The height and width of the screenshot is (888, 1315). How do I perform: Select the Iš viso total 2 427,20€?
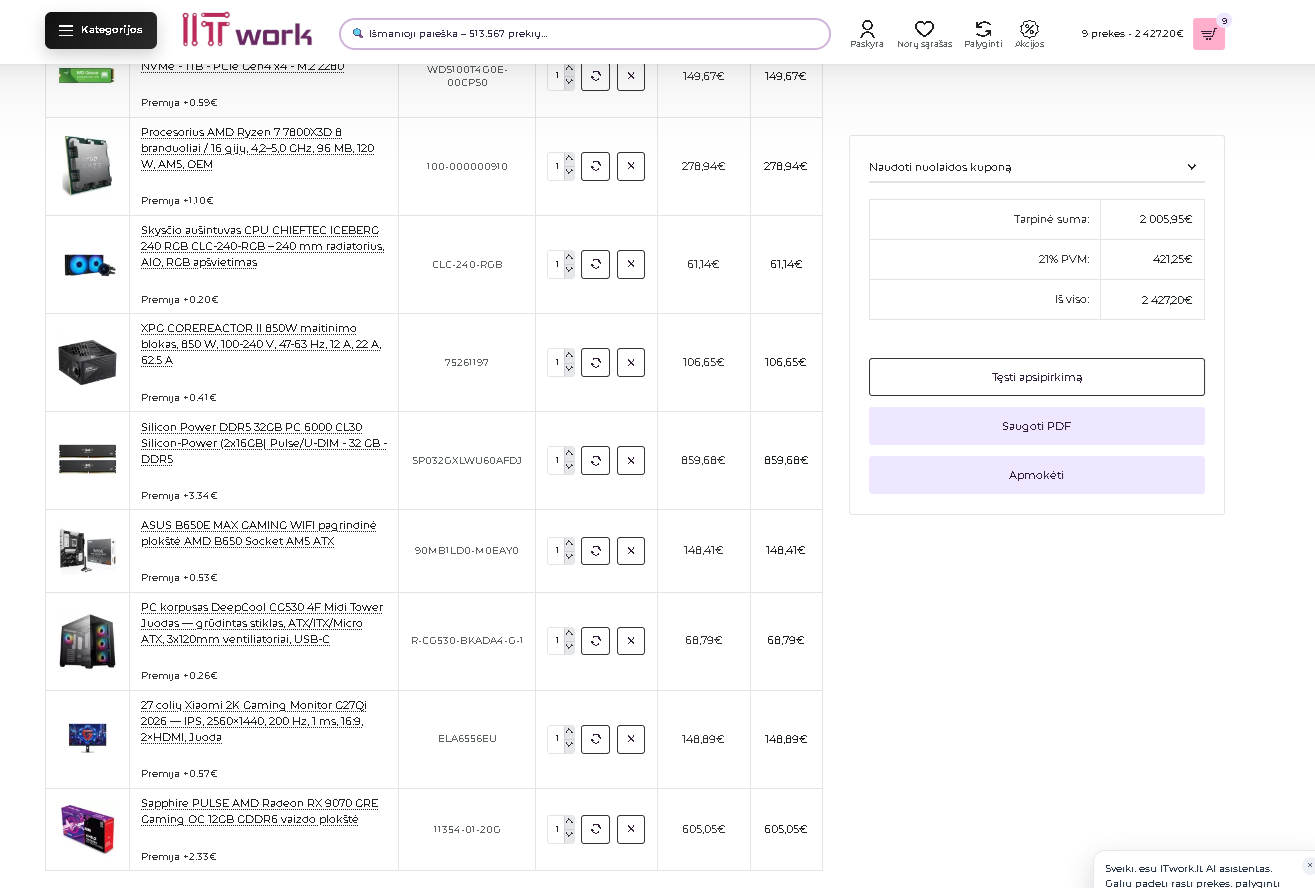[1167, 299]
